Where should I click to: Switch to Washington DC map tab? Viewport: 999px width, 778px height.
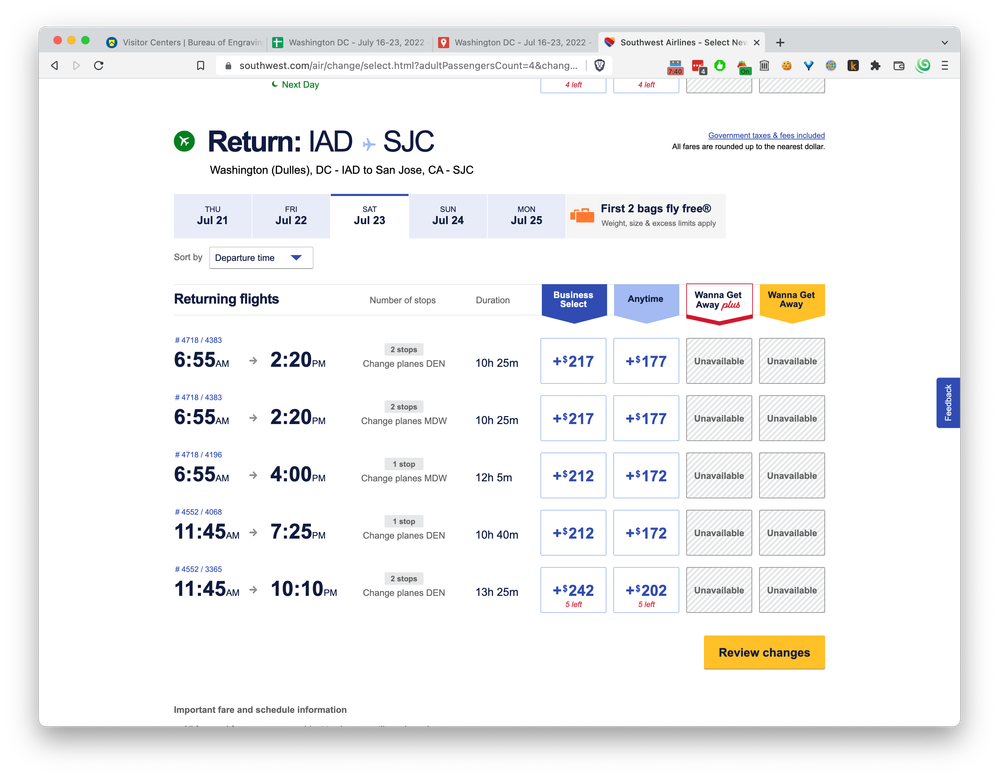[515, 43]
